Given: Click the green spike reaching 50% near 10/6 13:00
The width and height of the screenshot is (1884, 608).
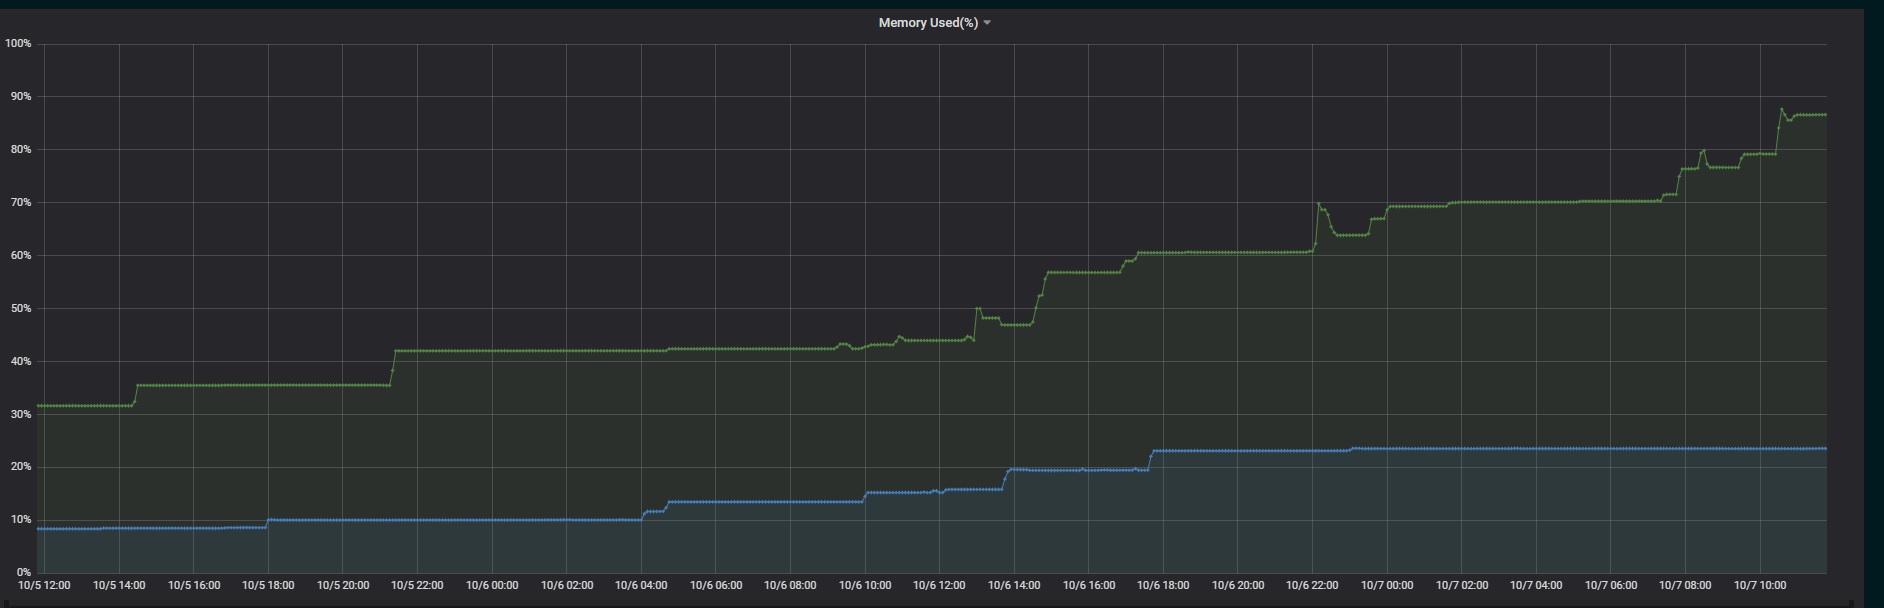Looking at the screenshot, I should [x=977, y=308].
